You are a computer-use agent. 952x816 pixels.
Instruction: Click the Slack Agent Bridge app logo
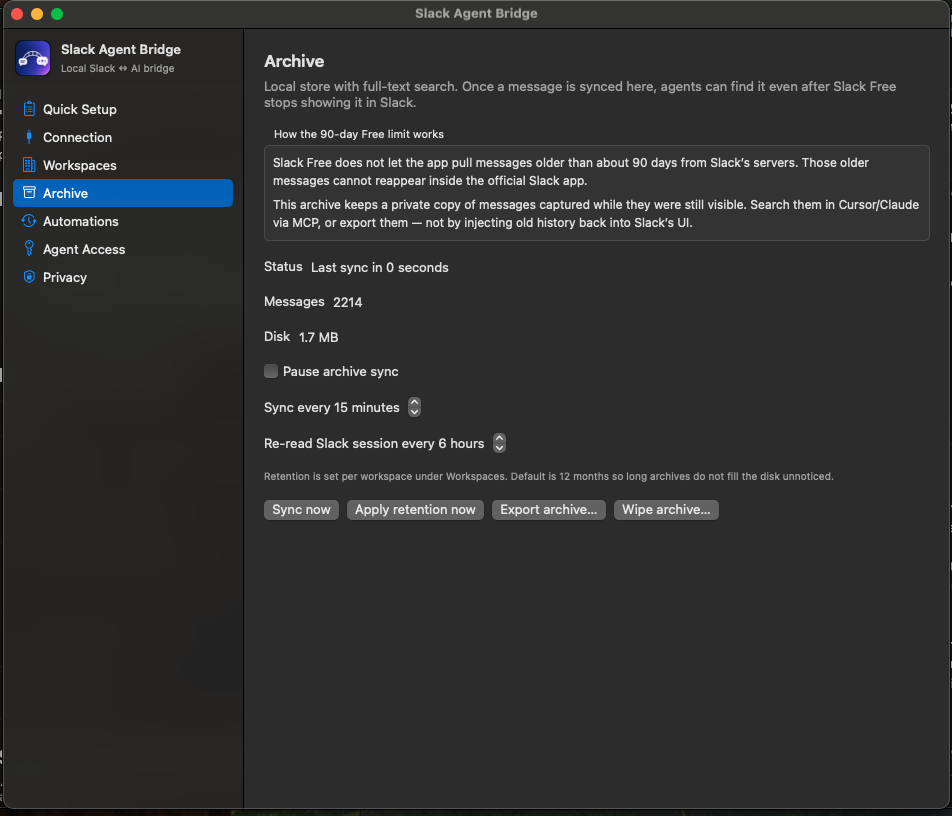(33, 58)
